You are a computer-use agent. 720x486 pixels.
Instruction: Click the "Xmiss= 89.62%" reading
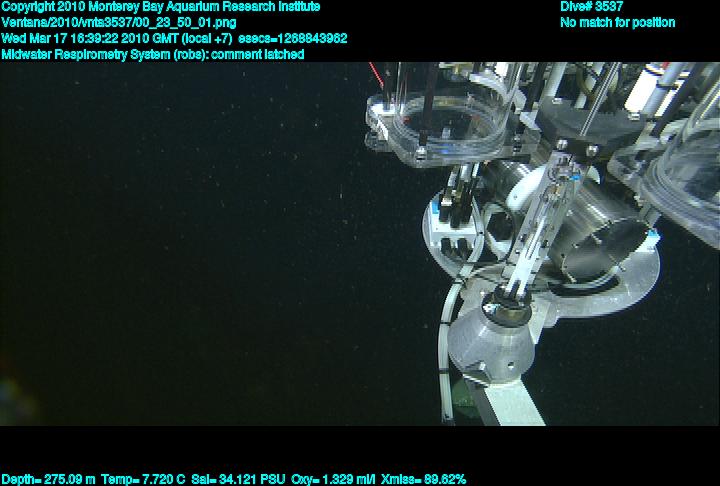coord(423,480)
